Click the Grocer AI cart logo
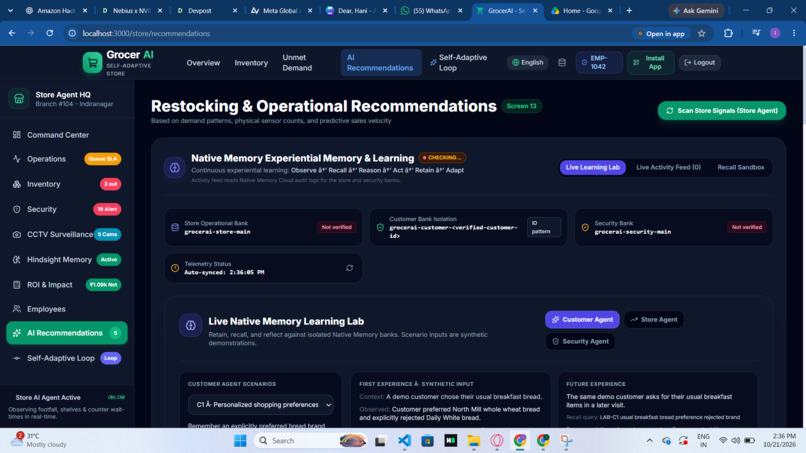This screenshot has width=806, height=453. [x=93, y=63]
